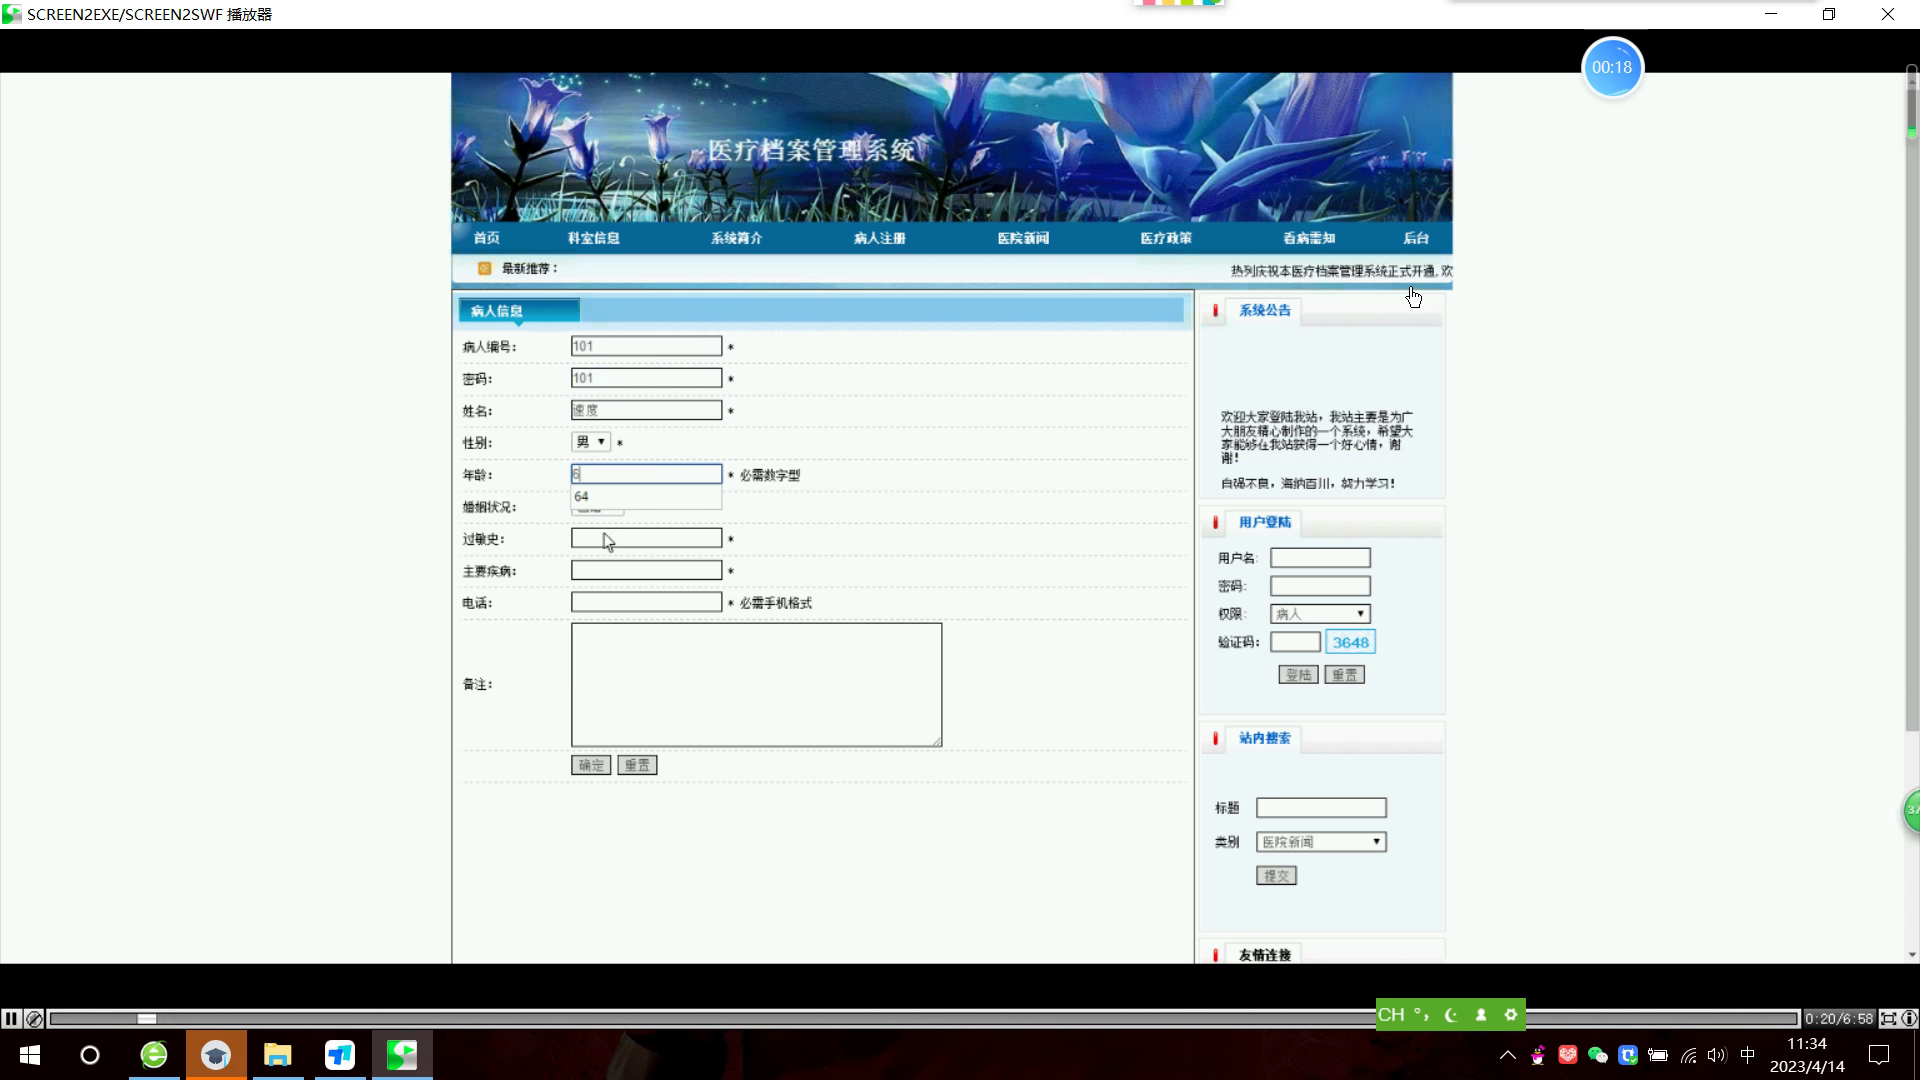Click the moon icon in input method bar
The height and width of the screenshot is (1080, 1920).
point(1451,1014)
